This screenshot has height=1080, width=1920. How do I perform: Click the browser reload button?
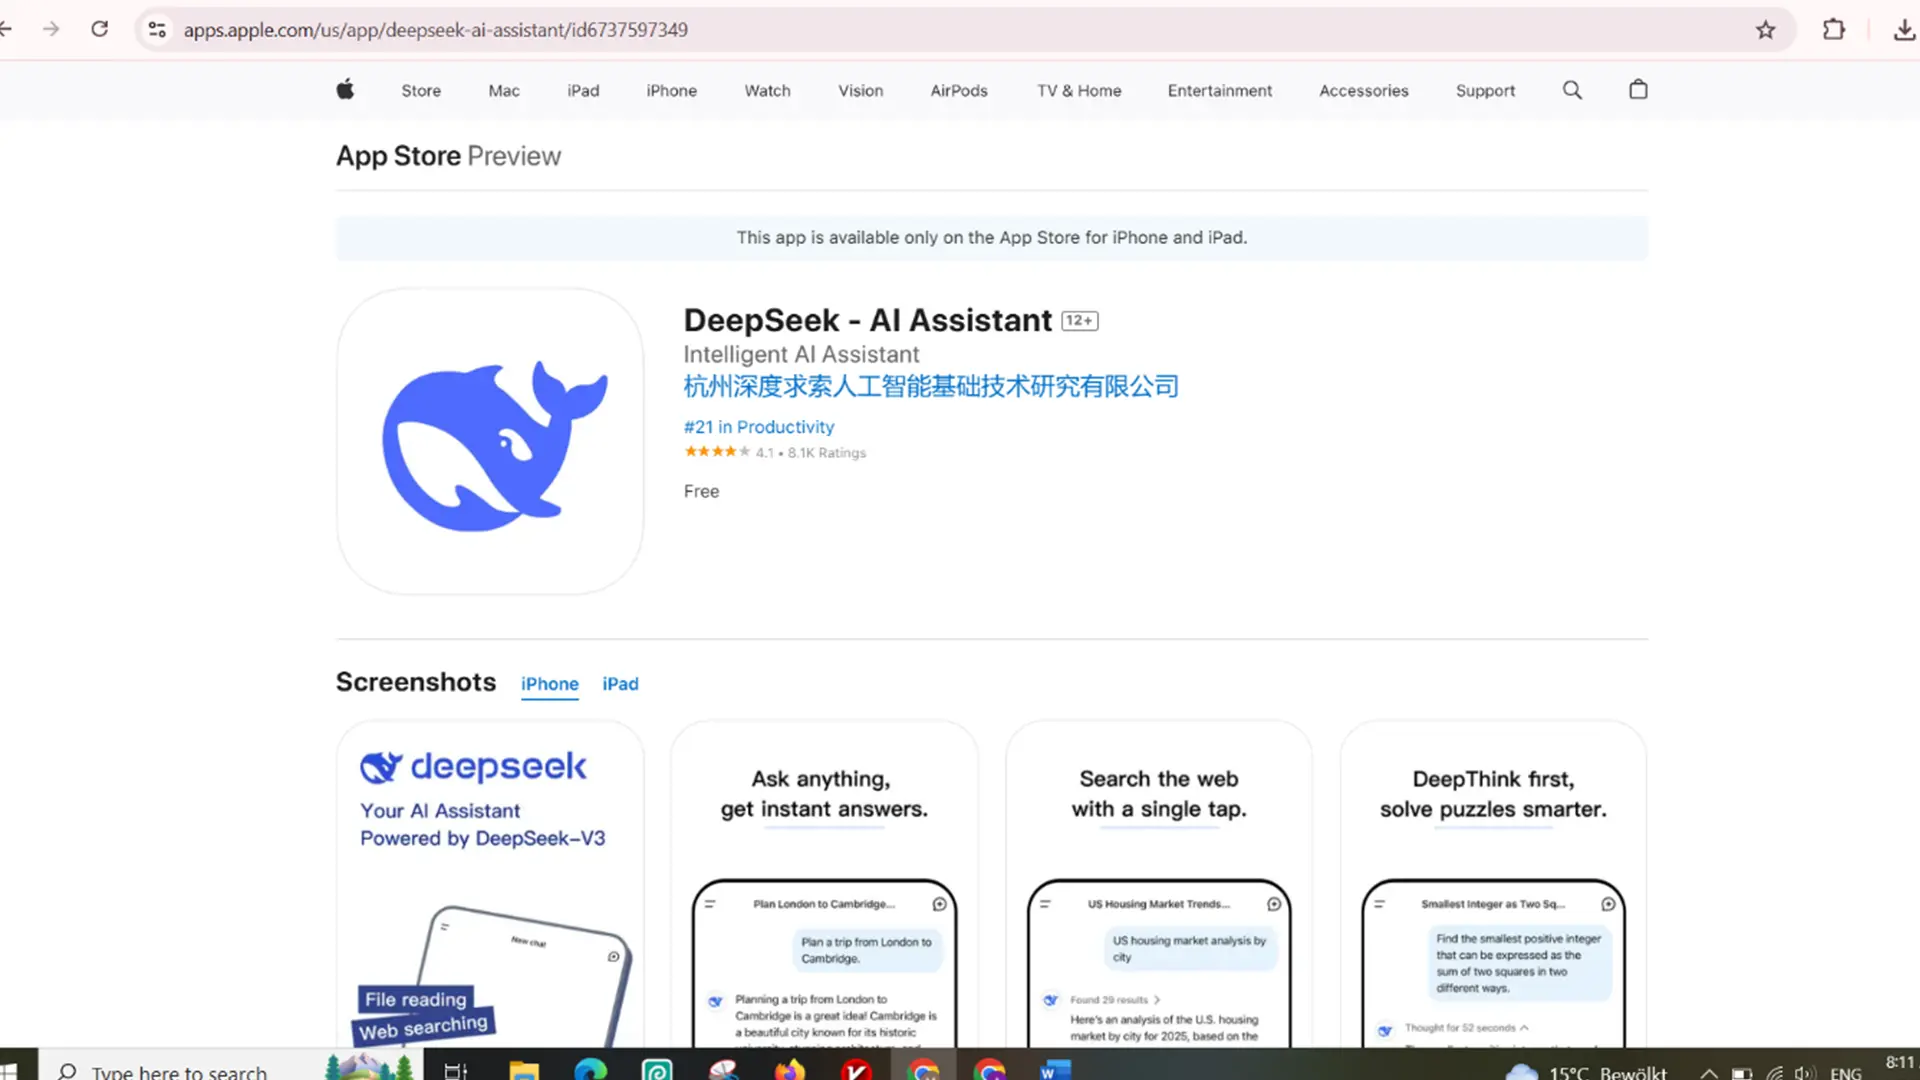[99, 29]
